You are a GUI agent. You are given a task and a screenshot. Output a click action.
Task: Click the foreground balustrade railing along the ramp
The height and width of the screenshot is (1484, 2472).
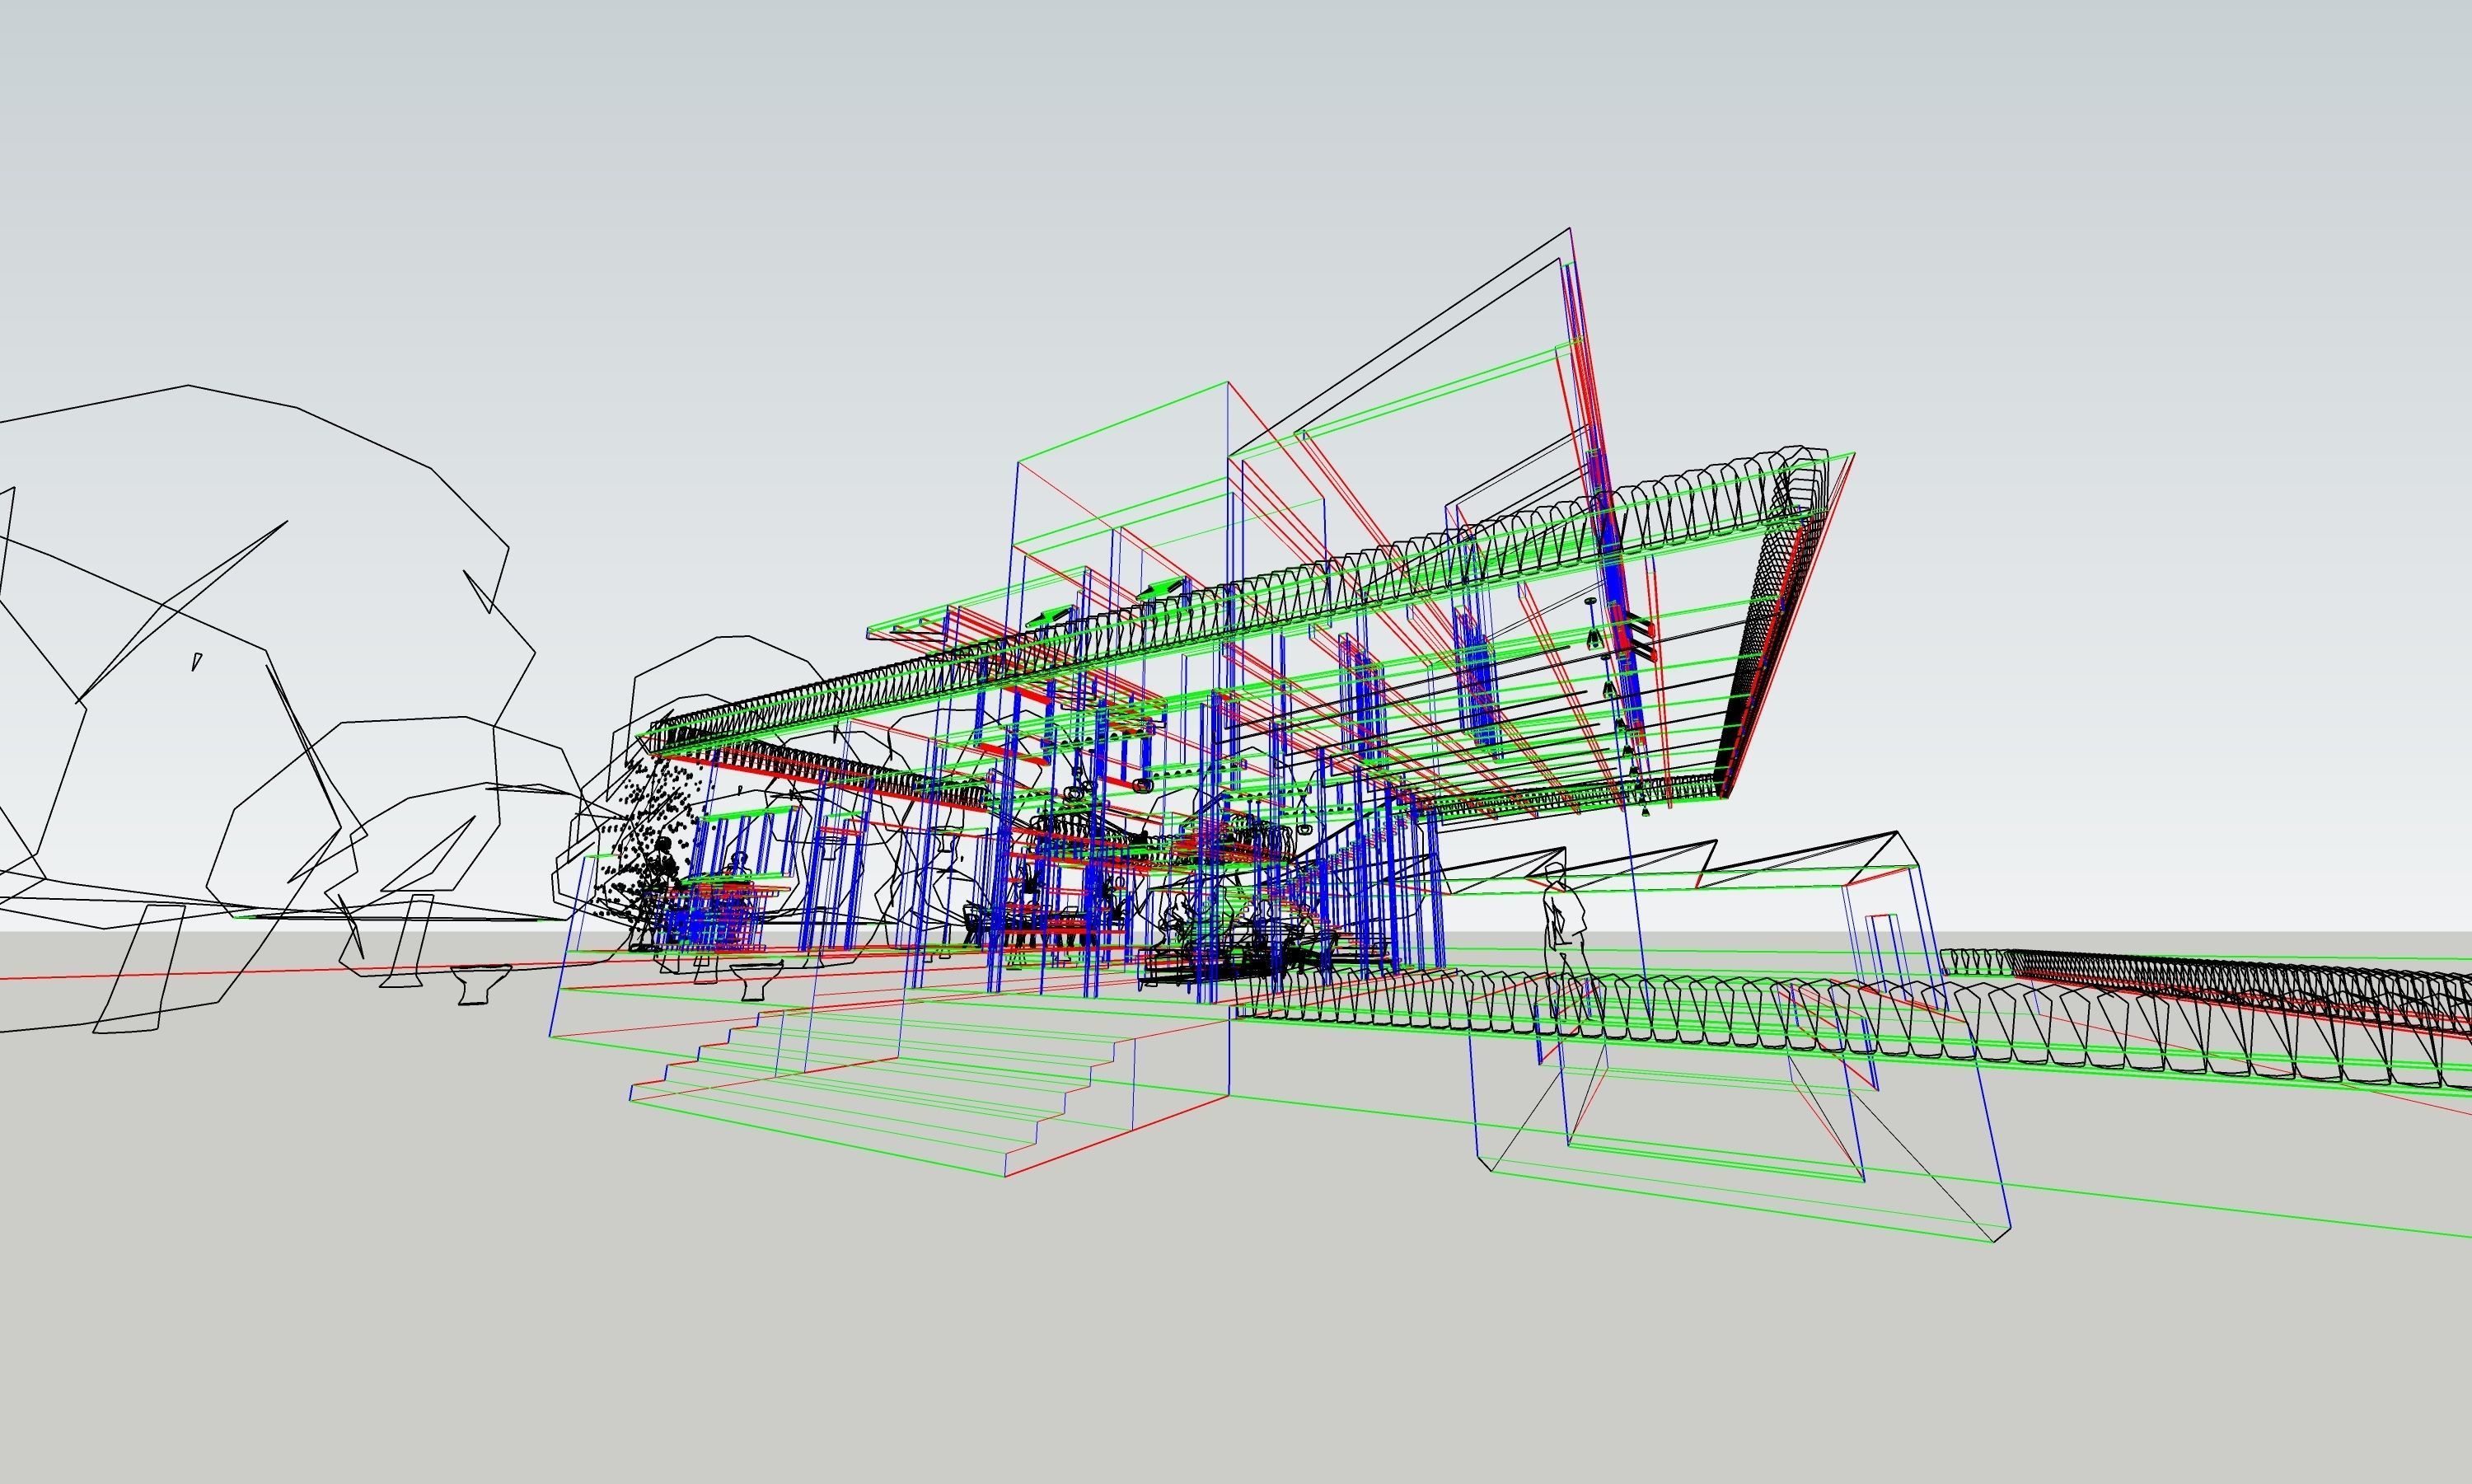[1700, 1012]
